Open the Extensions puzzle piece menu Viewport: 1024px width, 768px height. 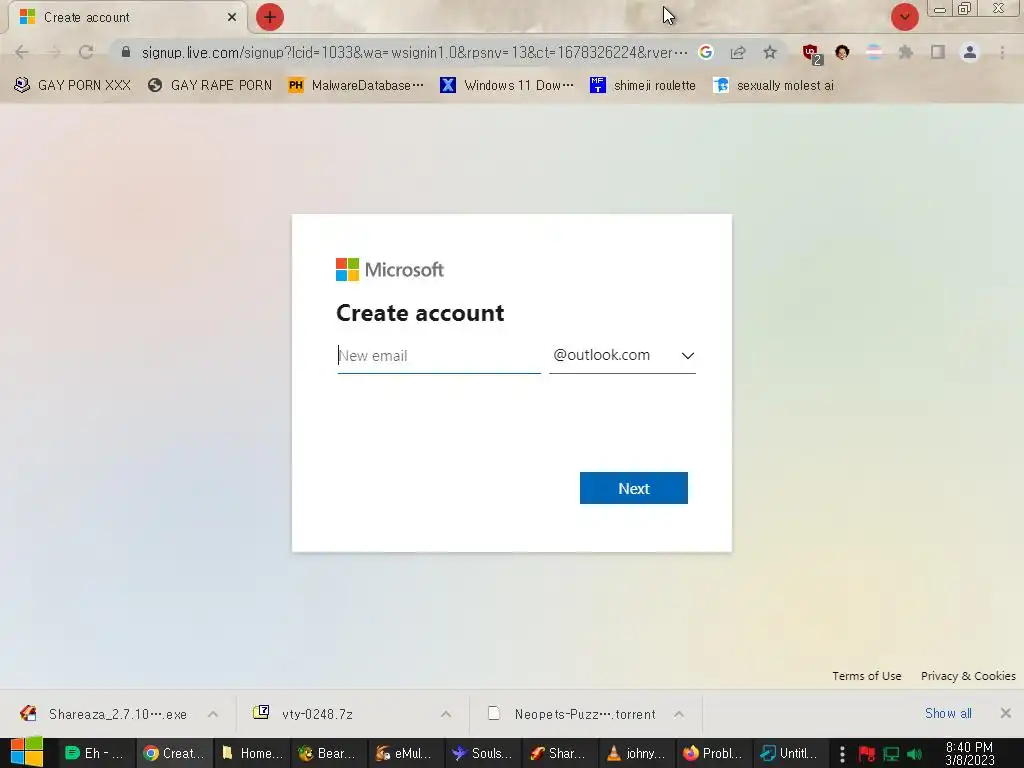906,52
